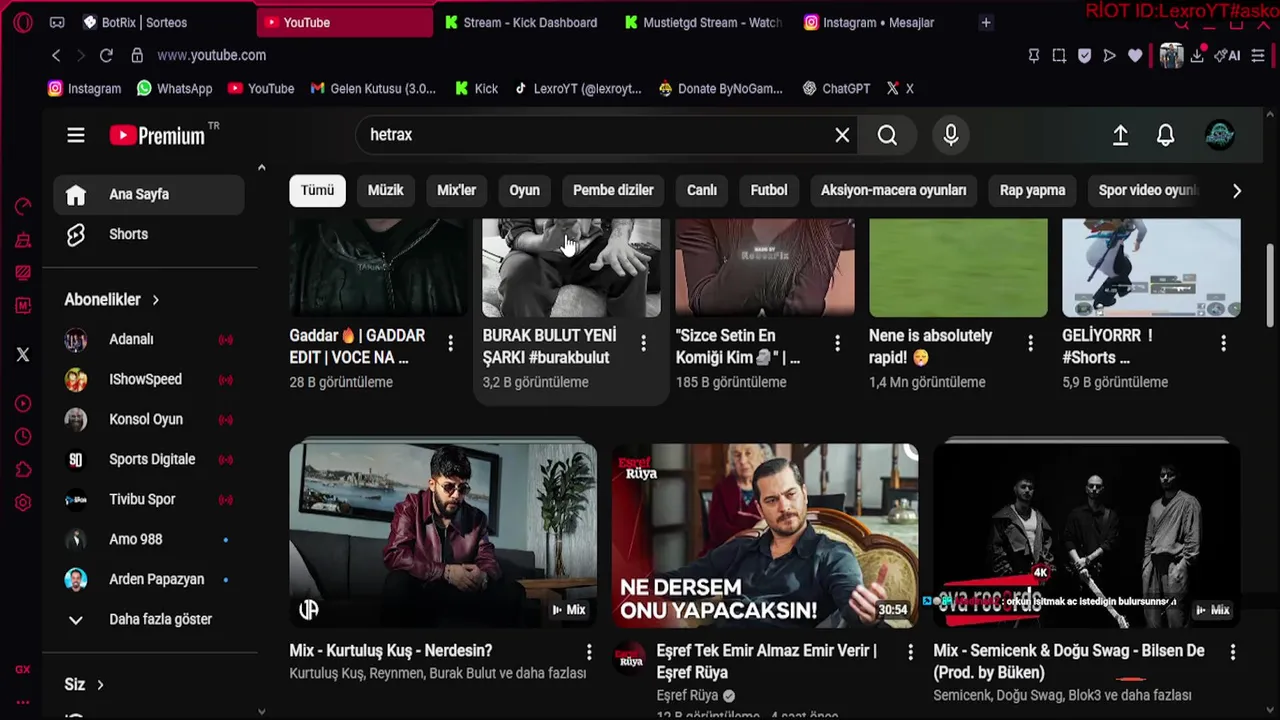Open a new browser tab plus button
1280x720 pixels.
pyautogui.click(x=986, y=22)
